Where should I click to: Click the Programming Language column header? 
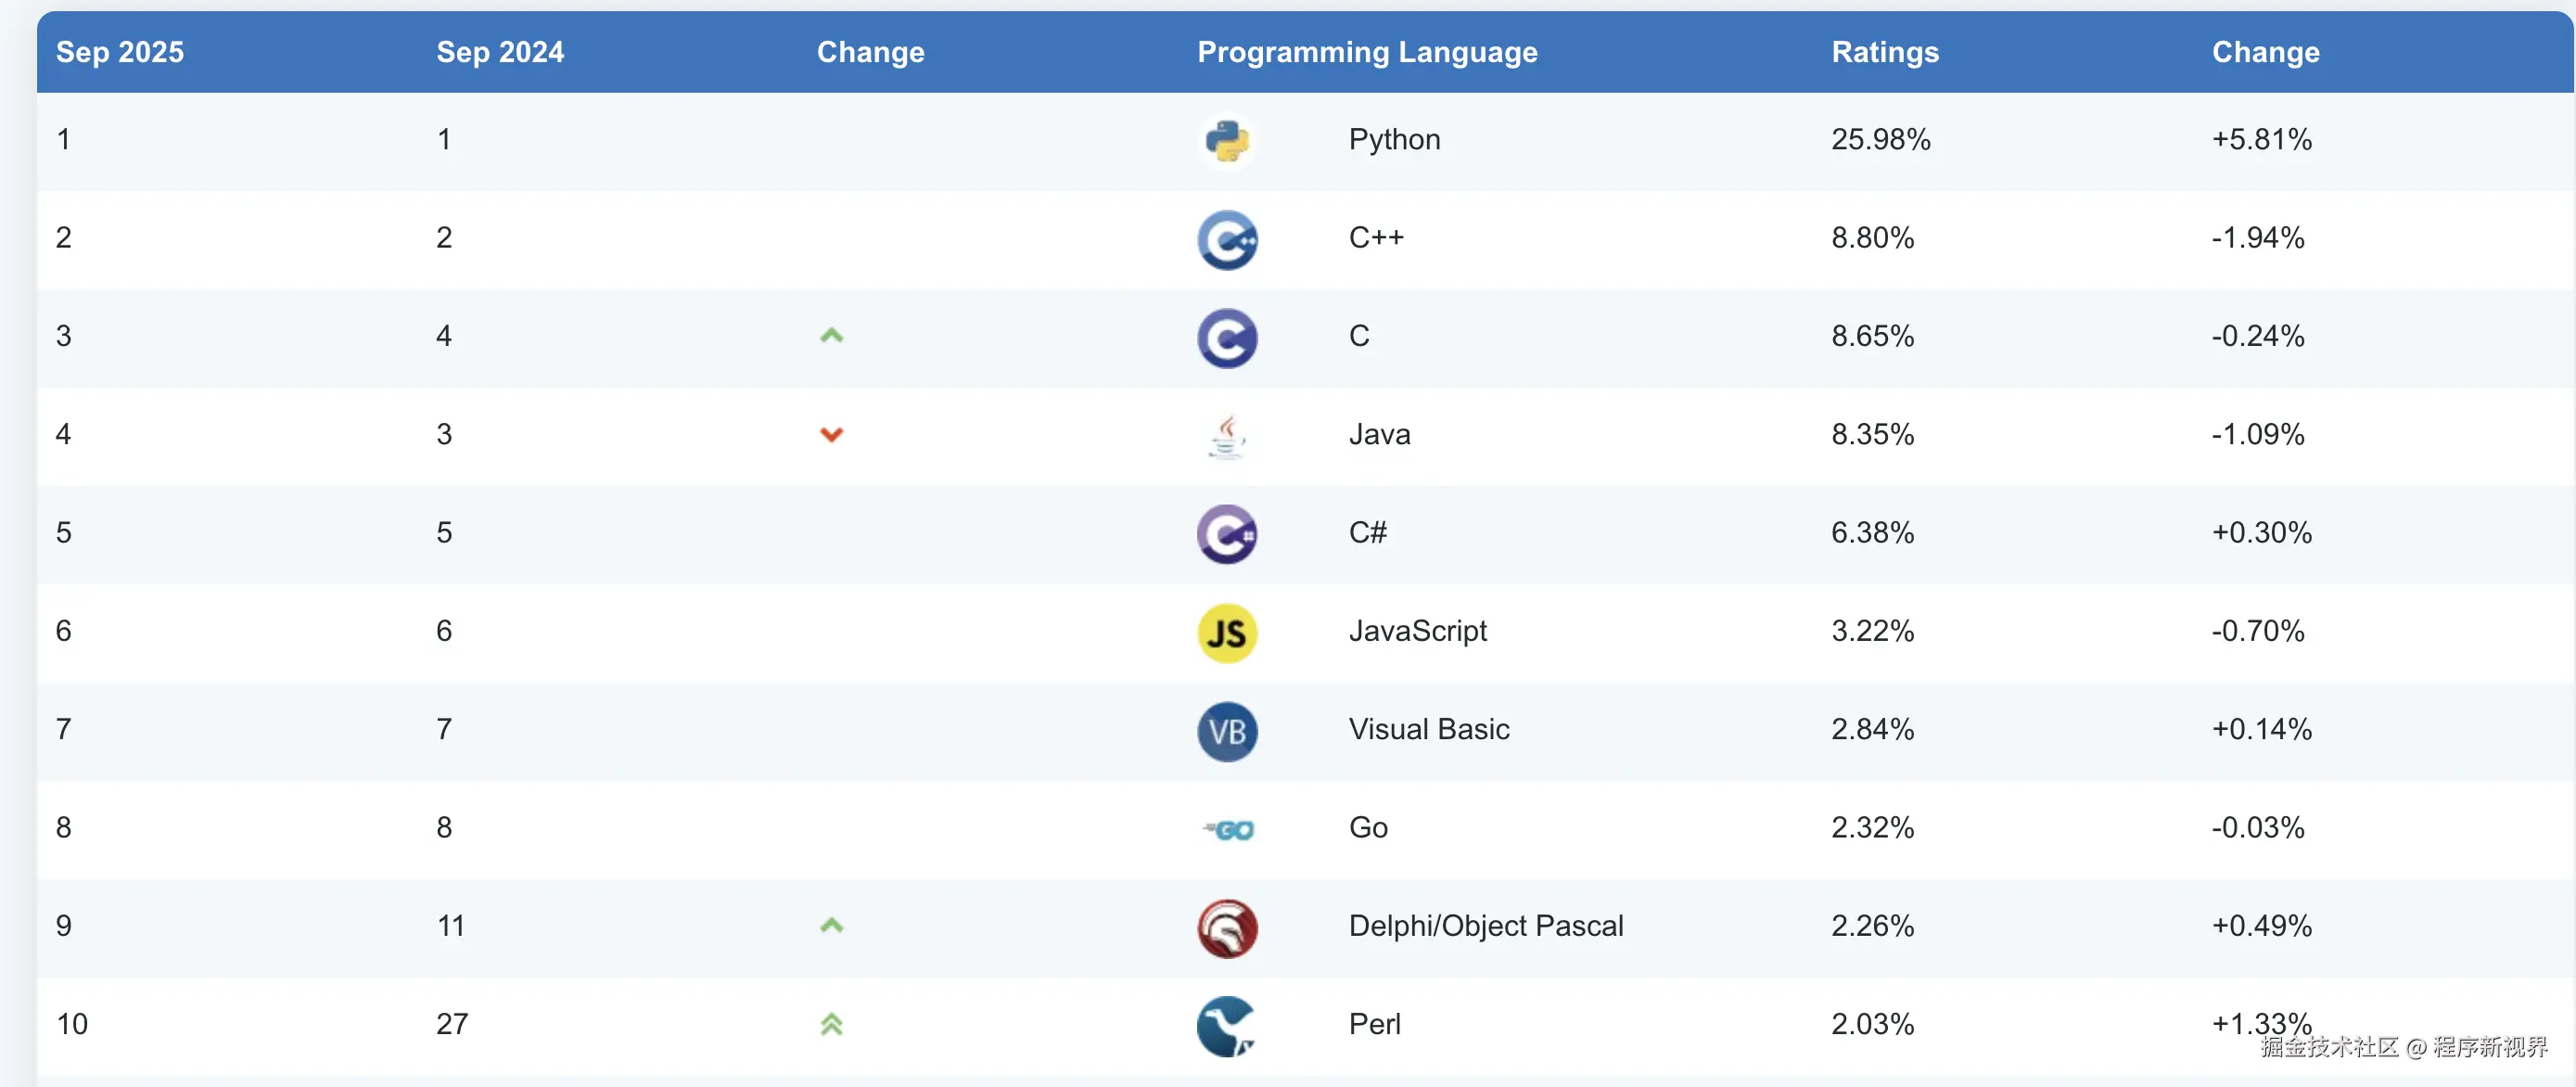point(1367,52)
